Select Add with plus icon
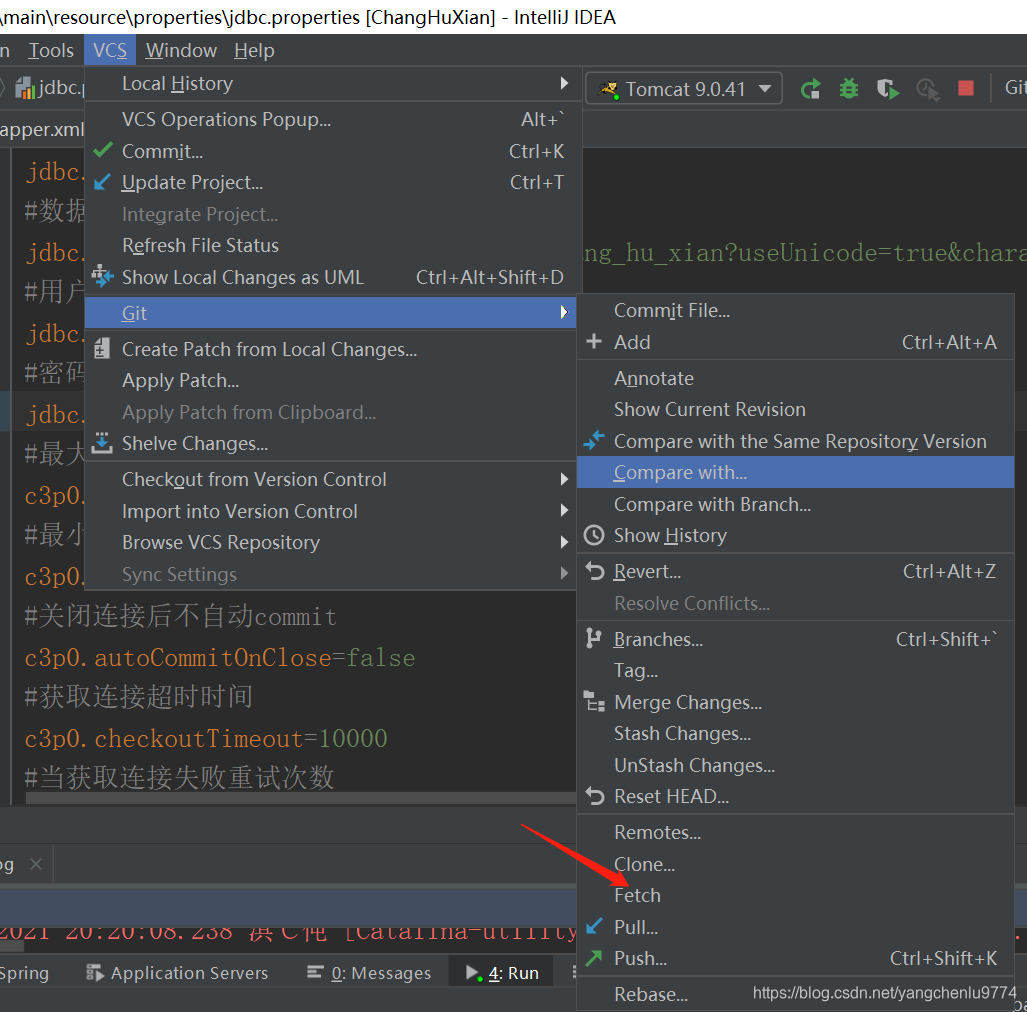 coord(796,343)
